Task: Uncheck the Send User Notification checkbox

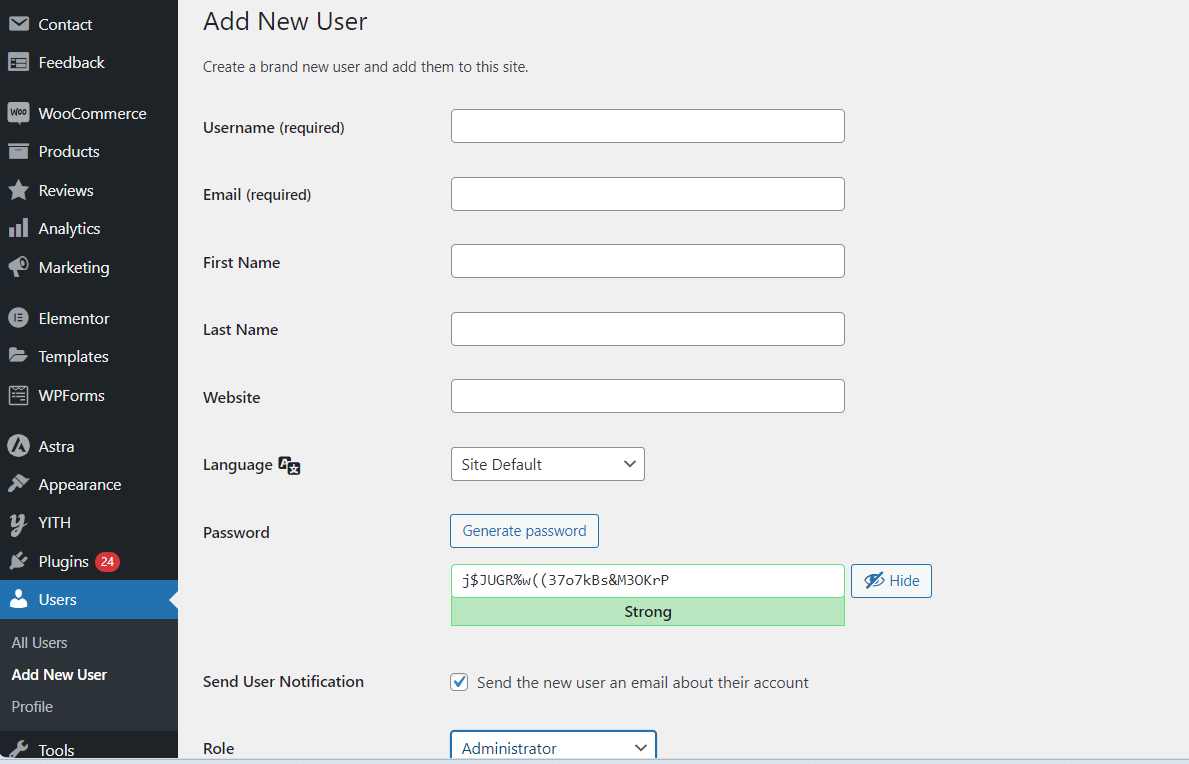Action: coord(459,681)
